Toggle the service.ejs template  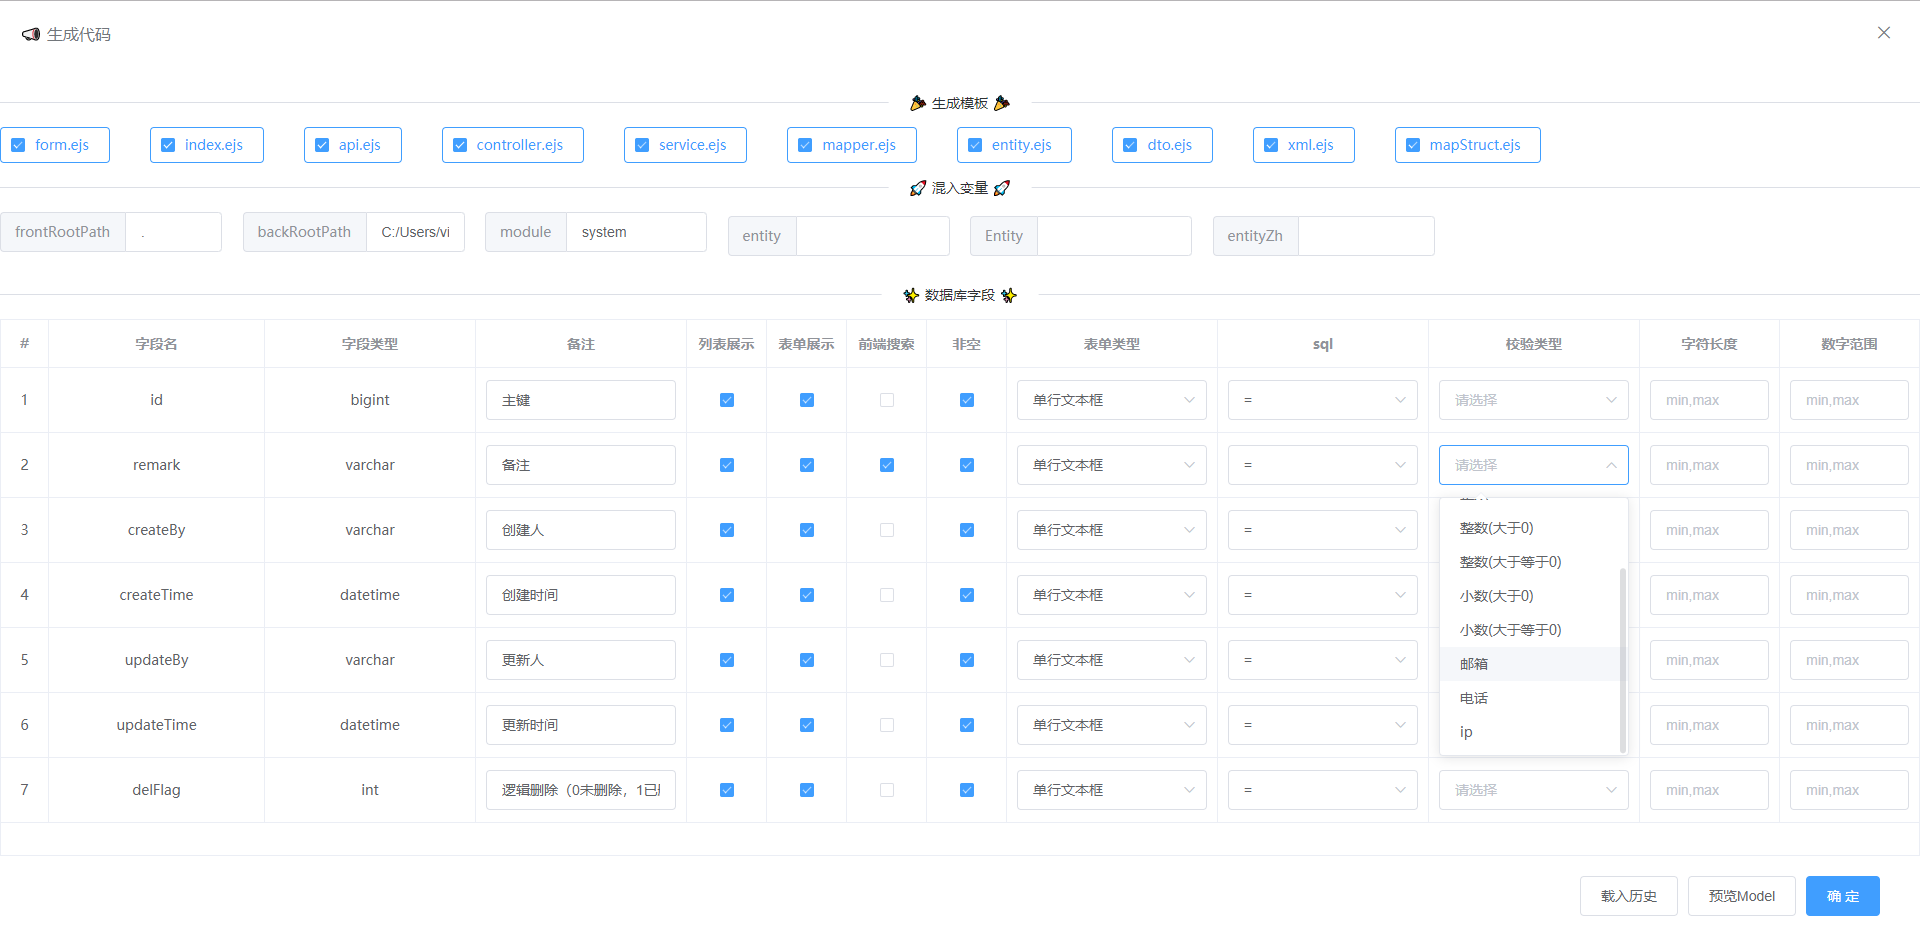click(642, 145)
